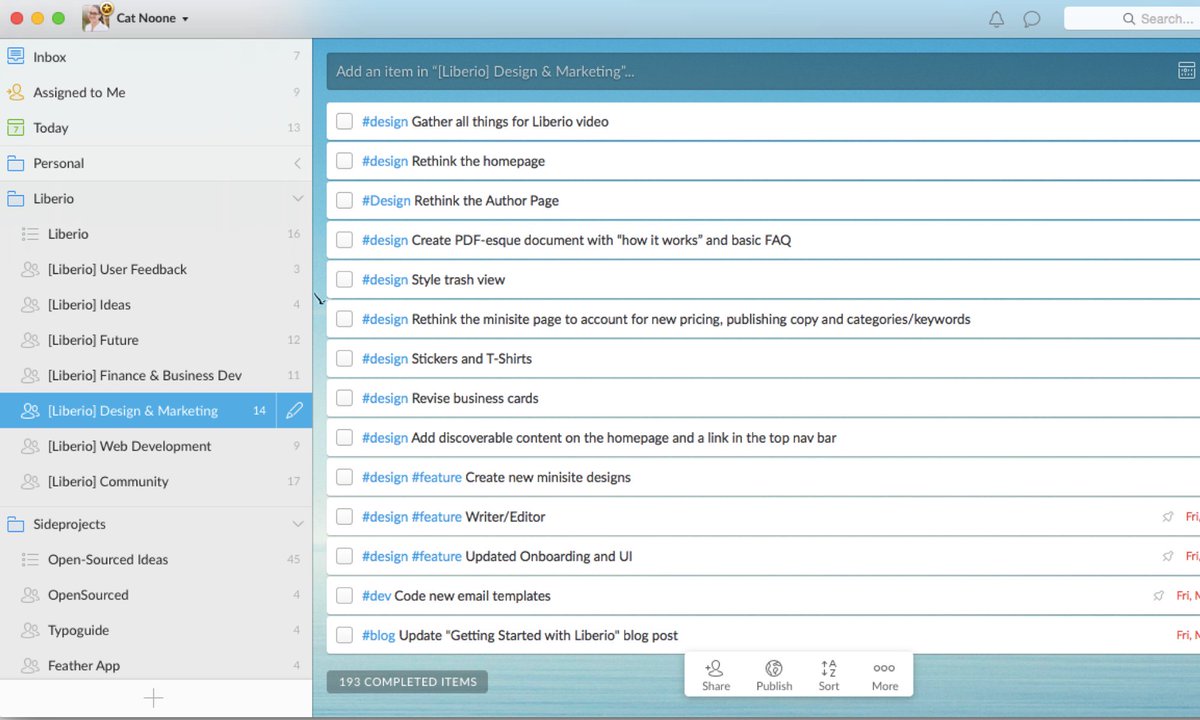Collapse the Sideprojects folder chevron
The image size is (1200, 720).
coord(297,524)
